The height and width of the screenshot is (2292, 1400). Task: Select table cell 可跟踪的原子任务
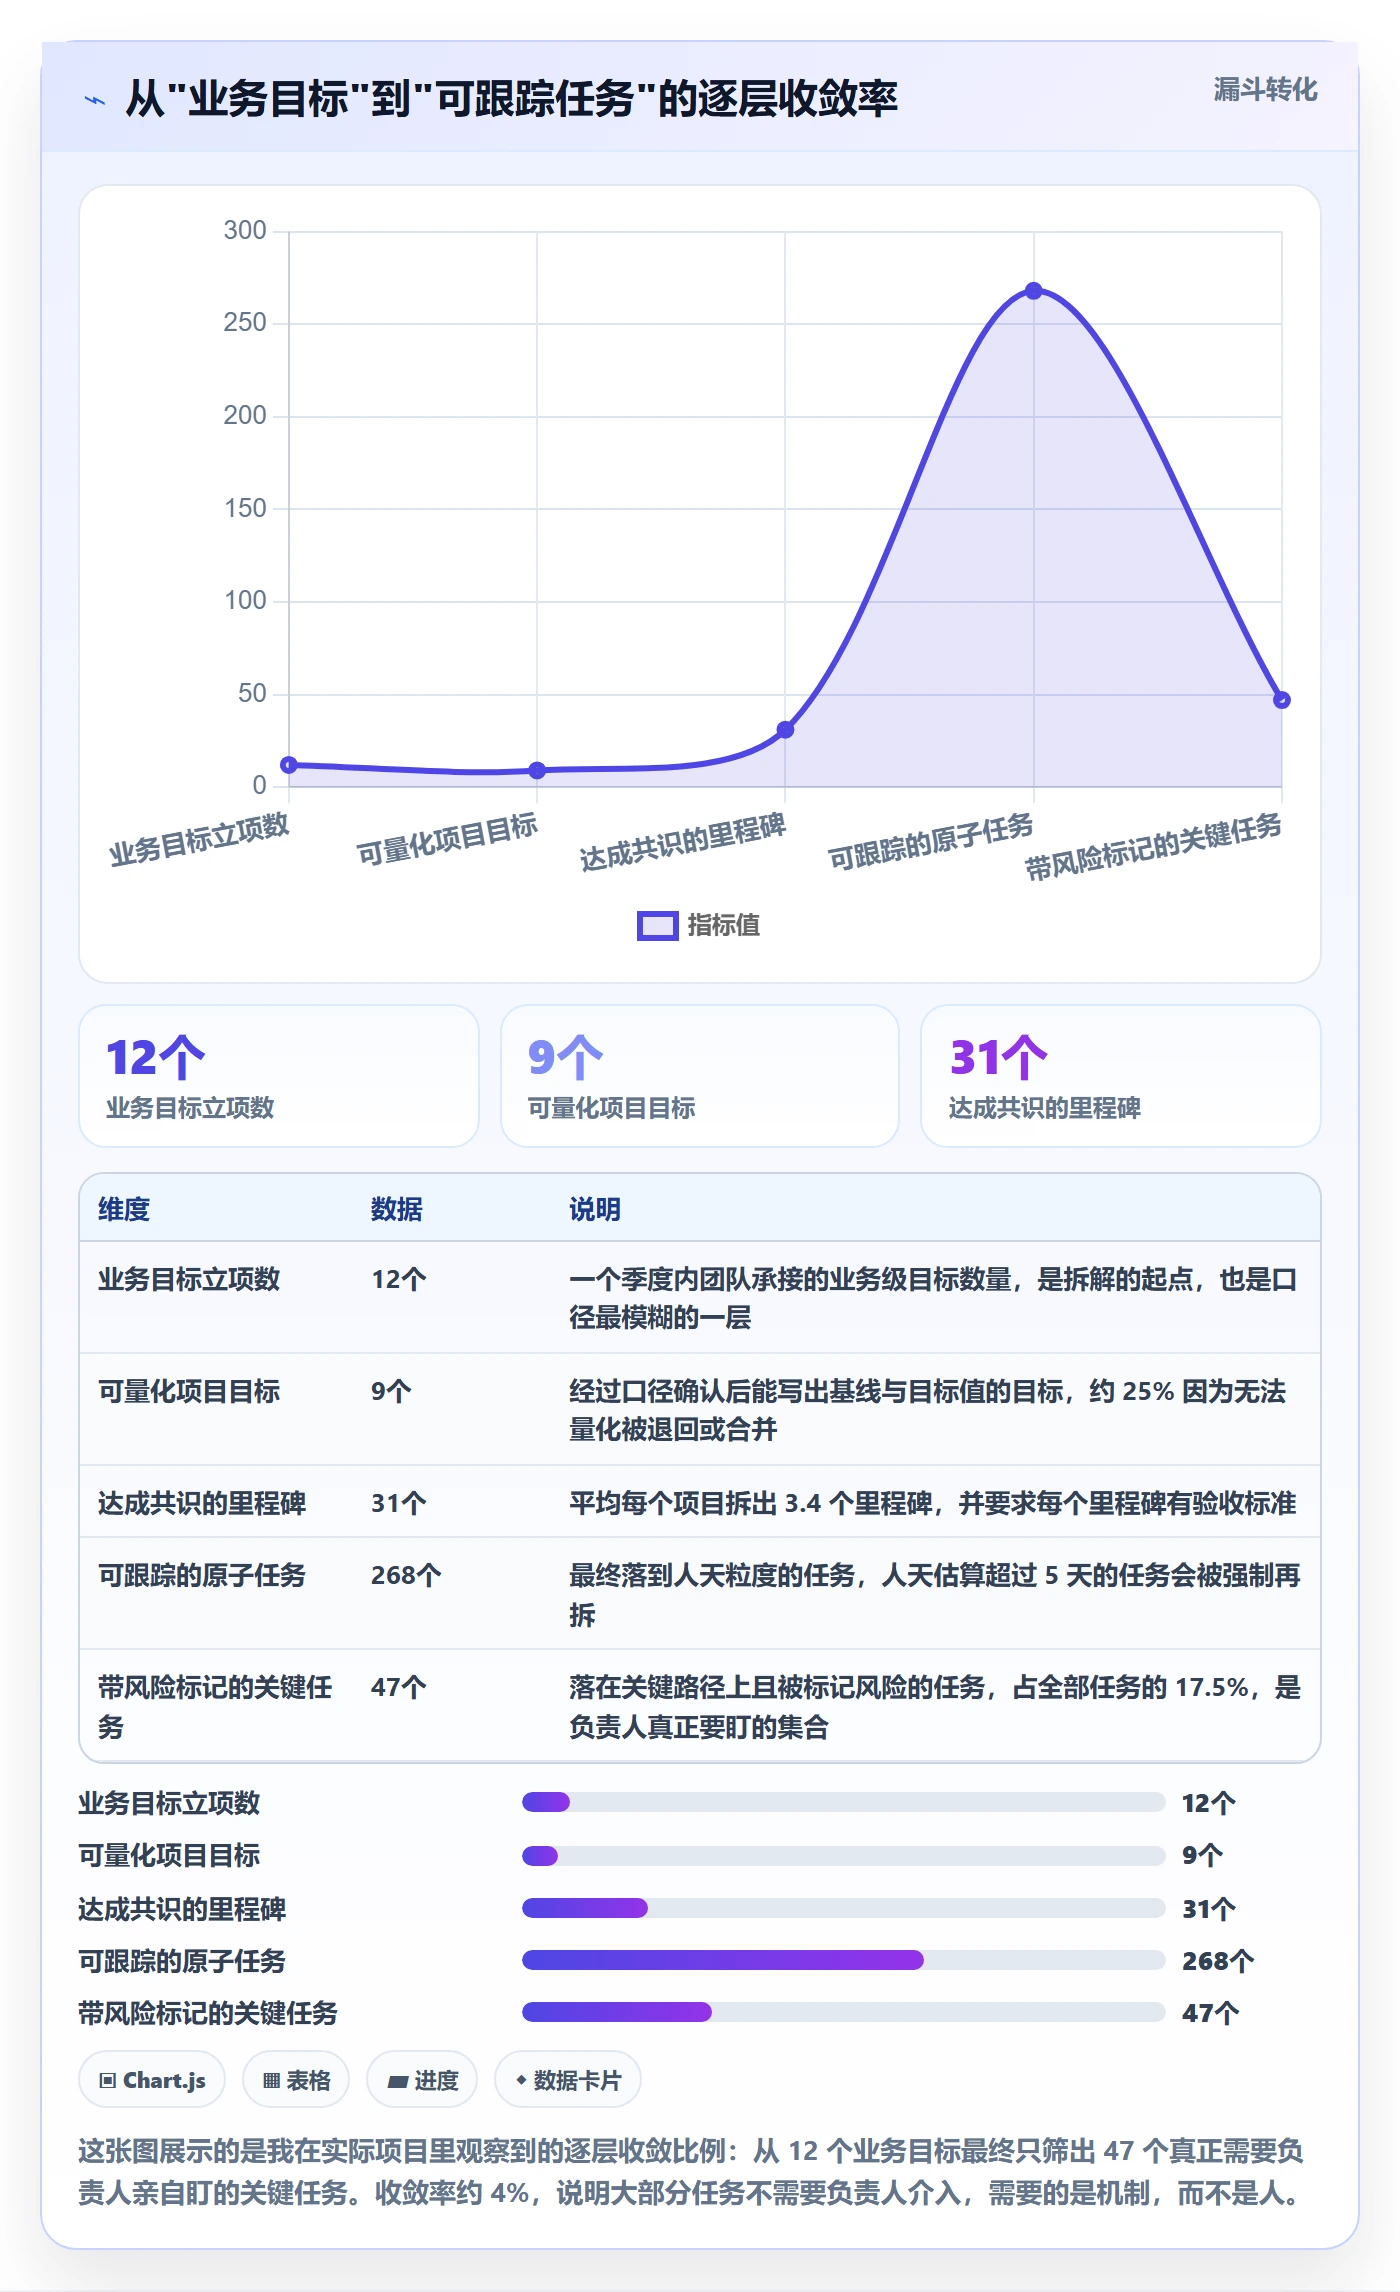202,1575
